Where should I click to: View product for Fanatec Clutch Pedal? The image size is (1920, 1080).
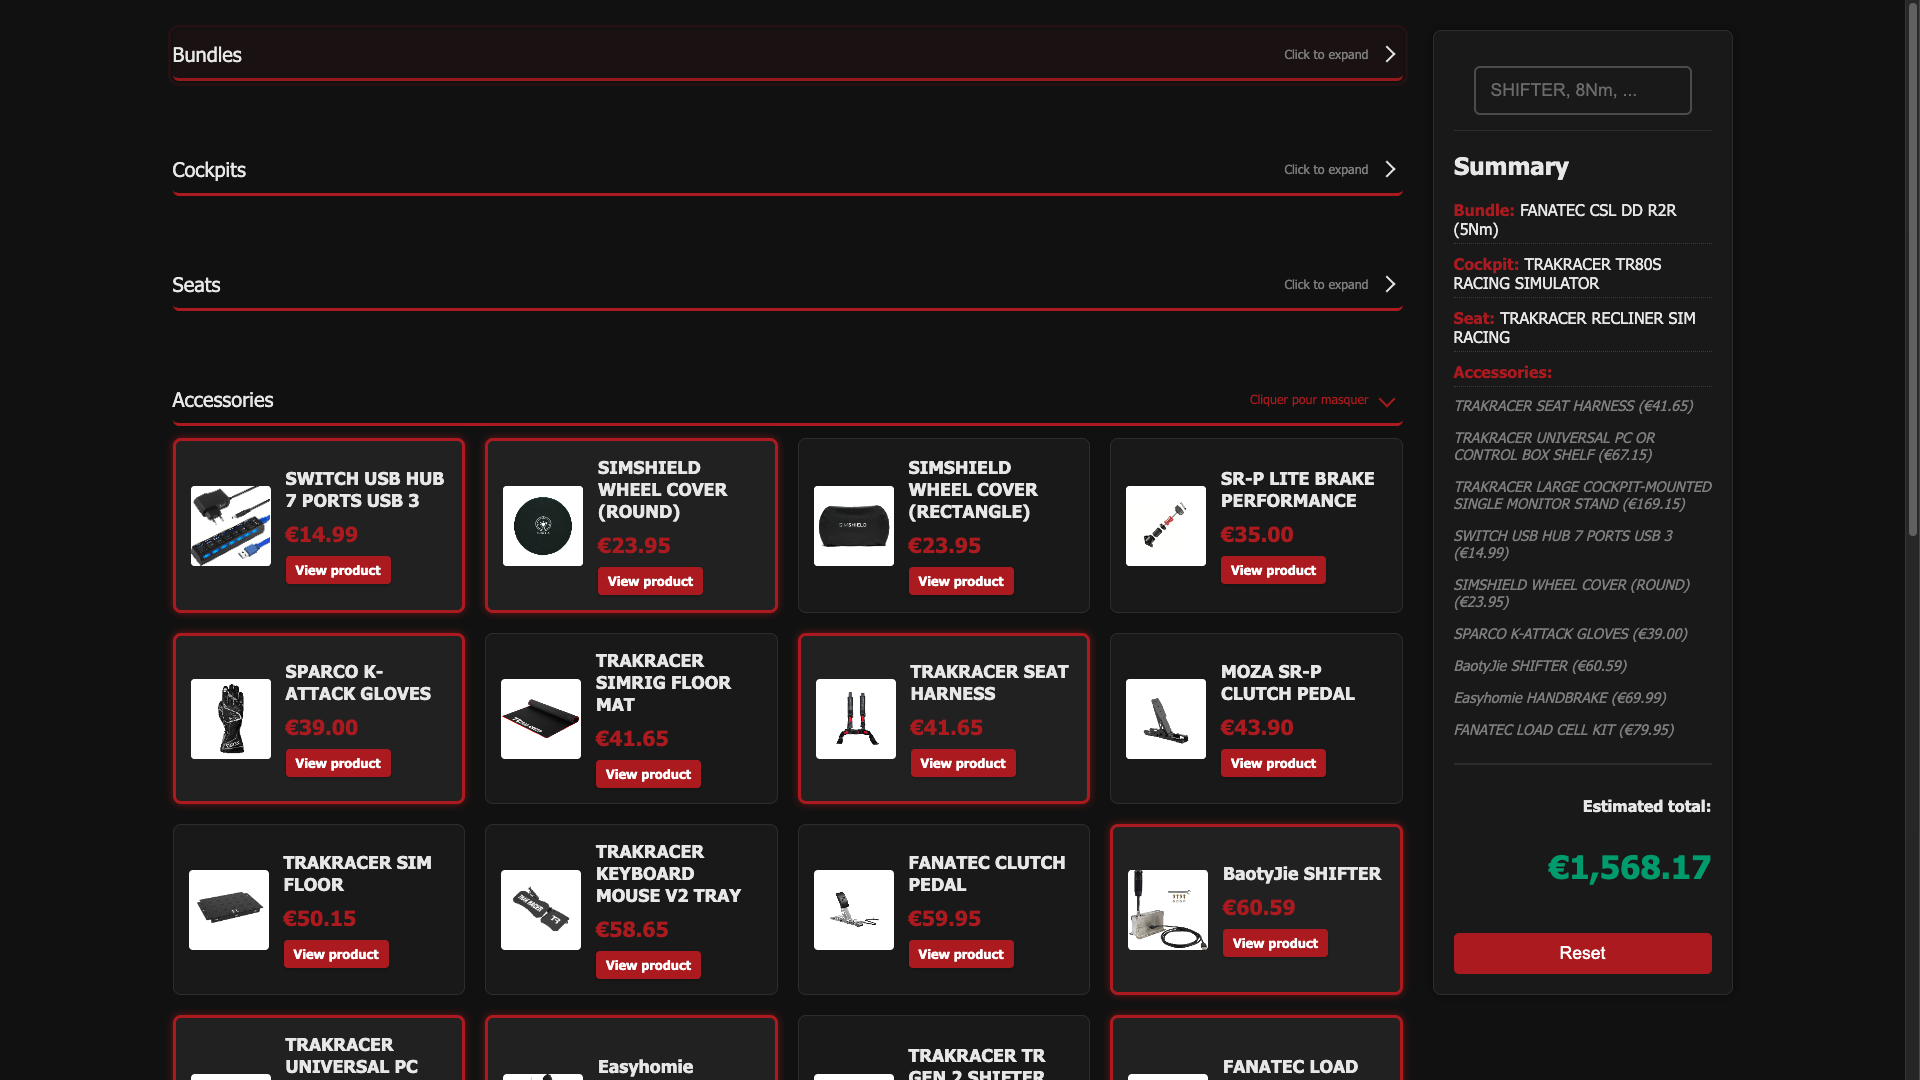(x=961, y=954)
